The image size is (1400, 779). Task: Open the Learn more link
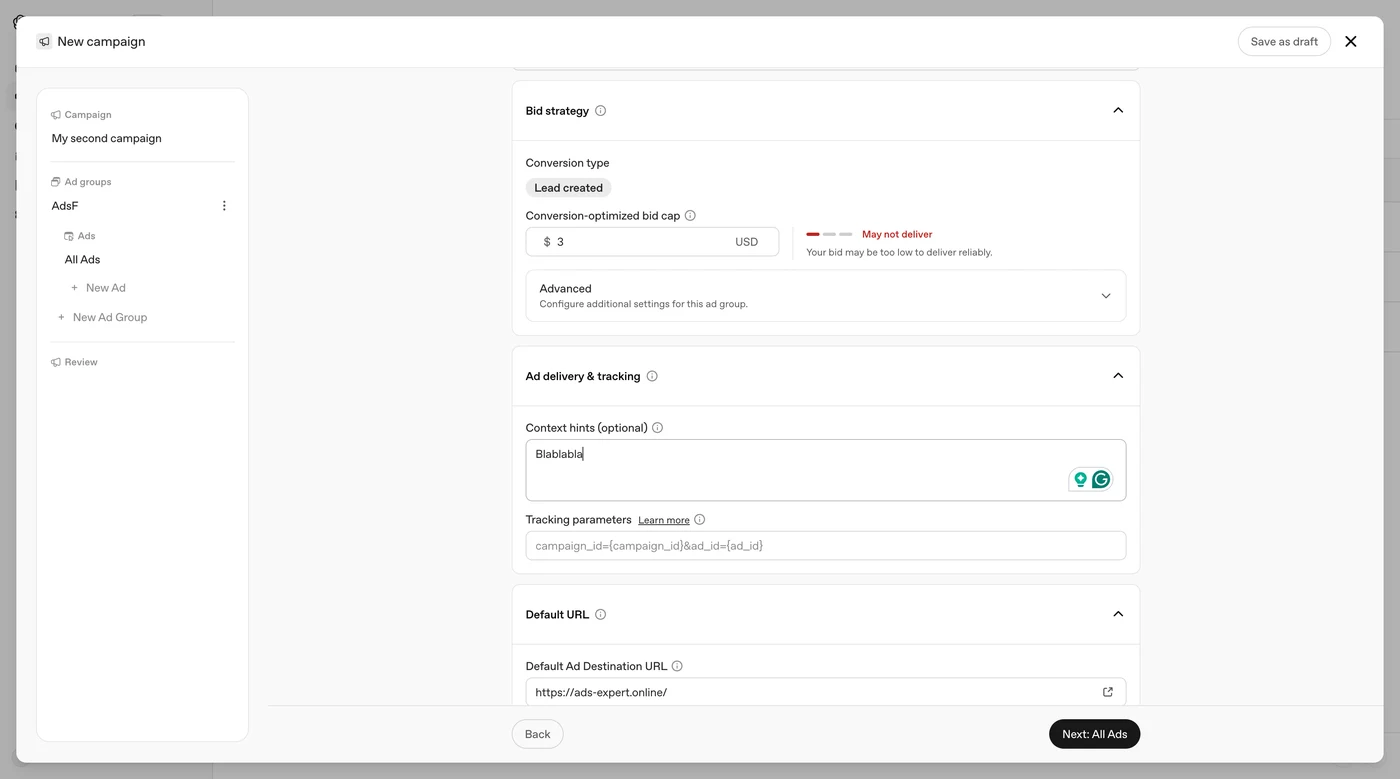coord(664,520)
